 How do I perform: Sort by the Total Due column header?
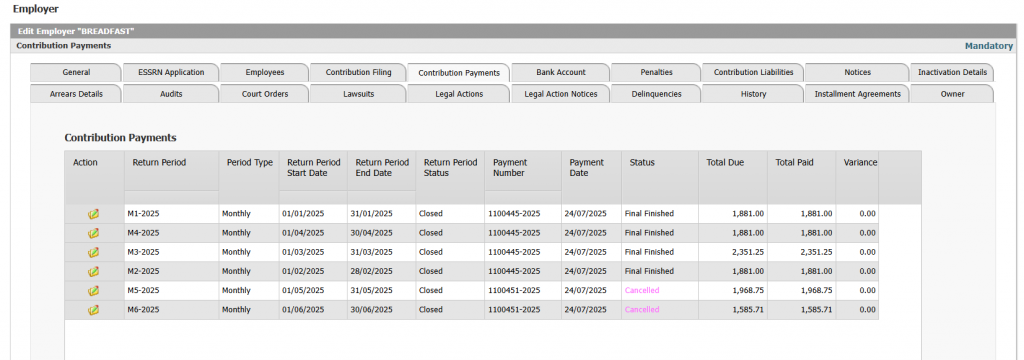pyautogui.click(x=725, y=163)
